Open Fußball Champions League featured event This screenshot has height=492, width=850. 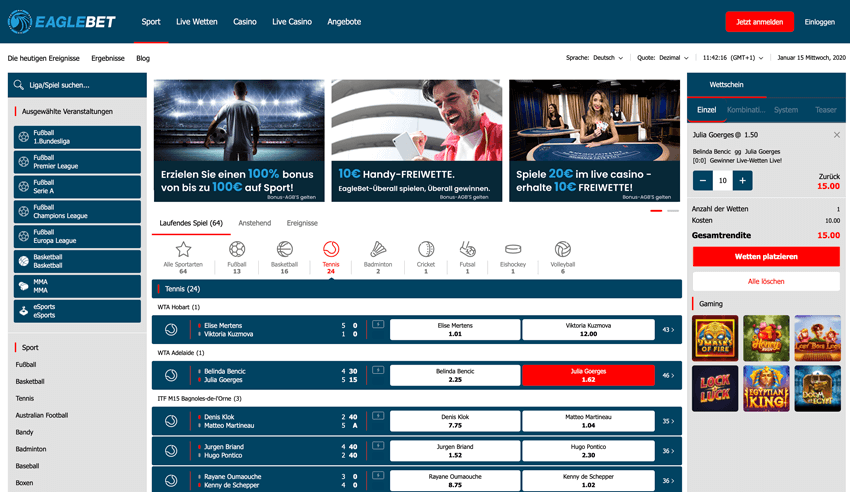(x=78, y=212)
